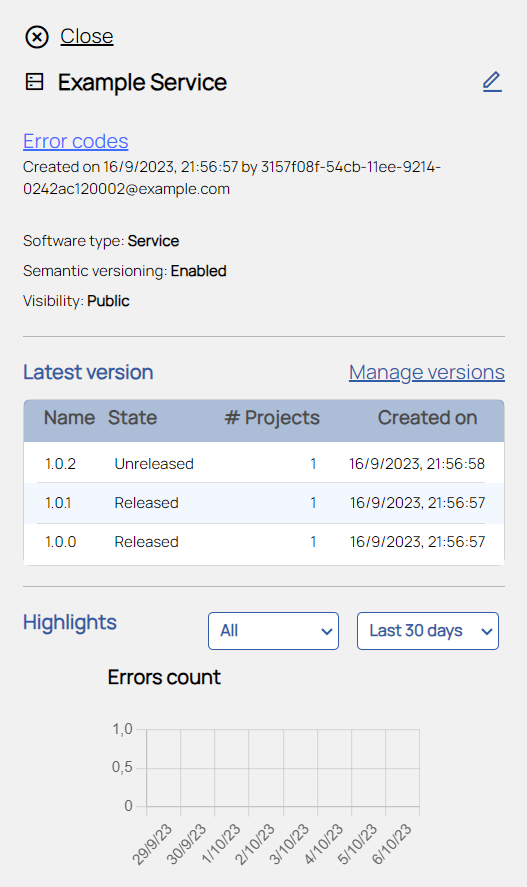Click the 0,5 y-axis label
The image size is (527, 887).
[122, 768]
